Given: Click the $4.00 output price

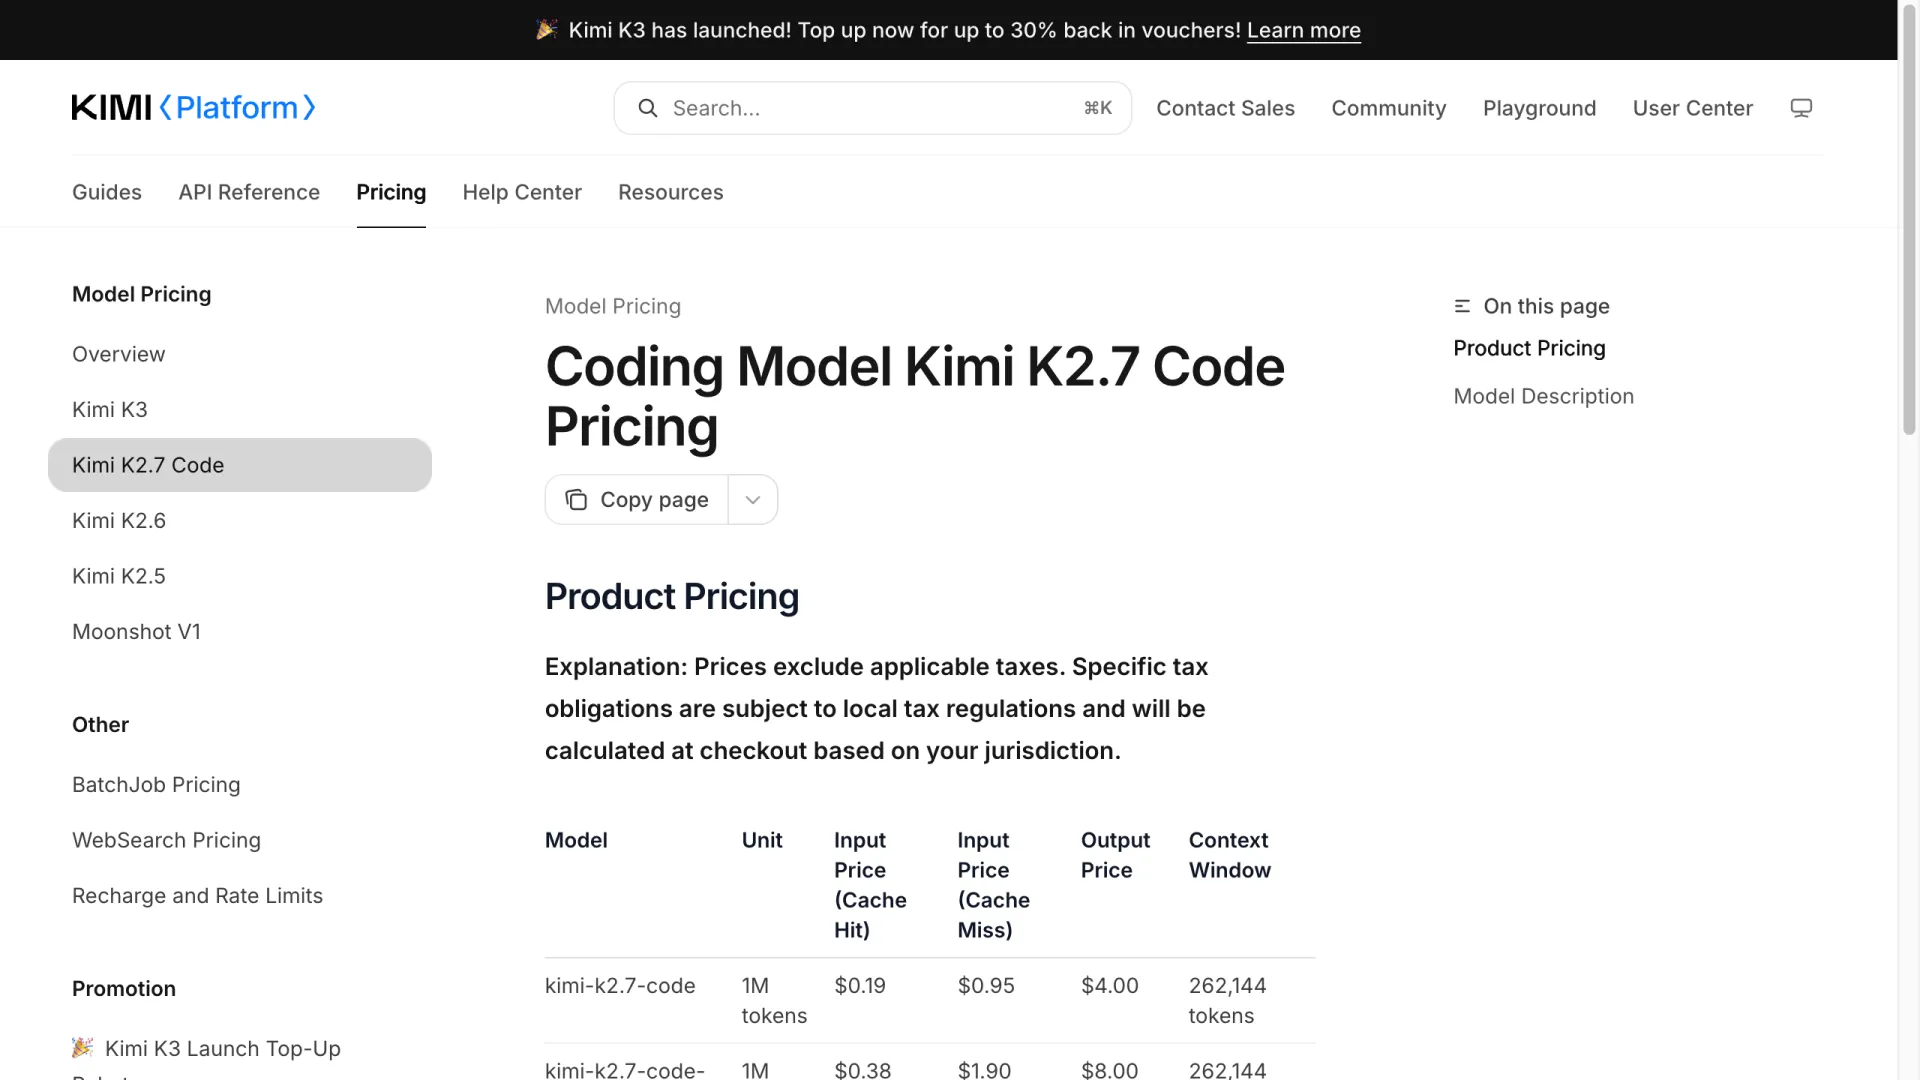Looking at the screenshot, I should coord(1109,985).
